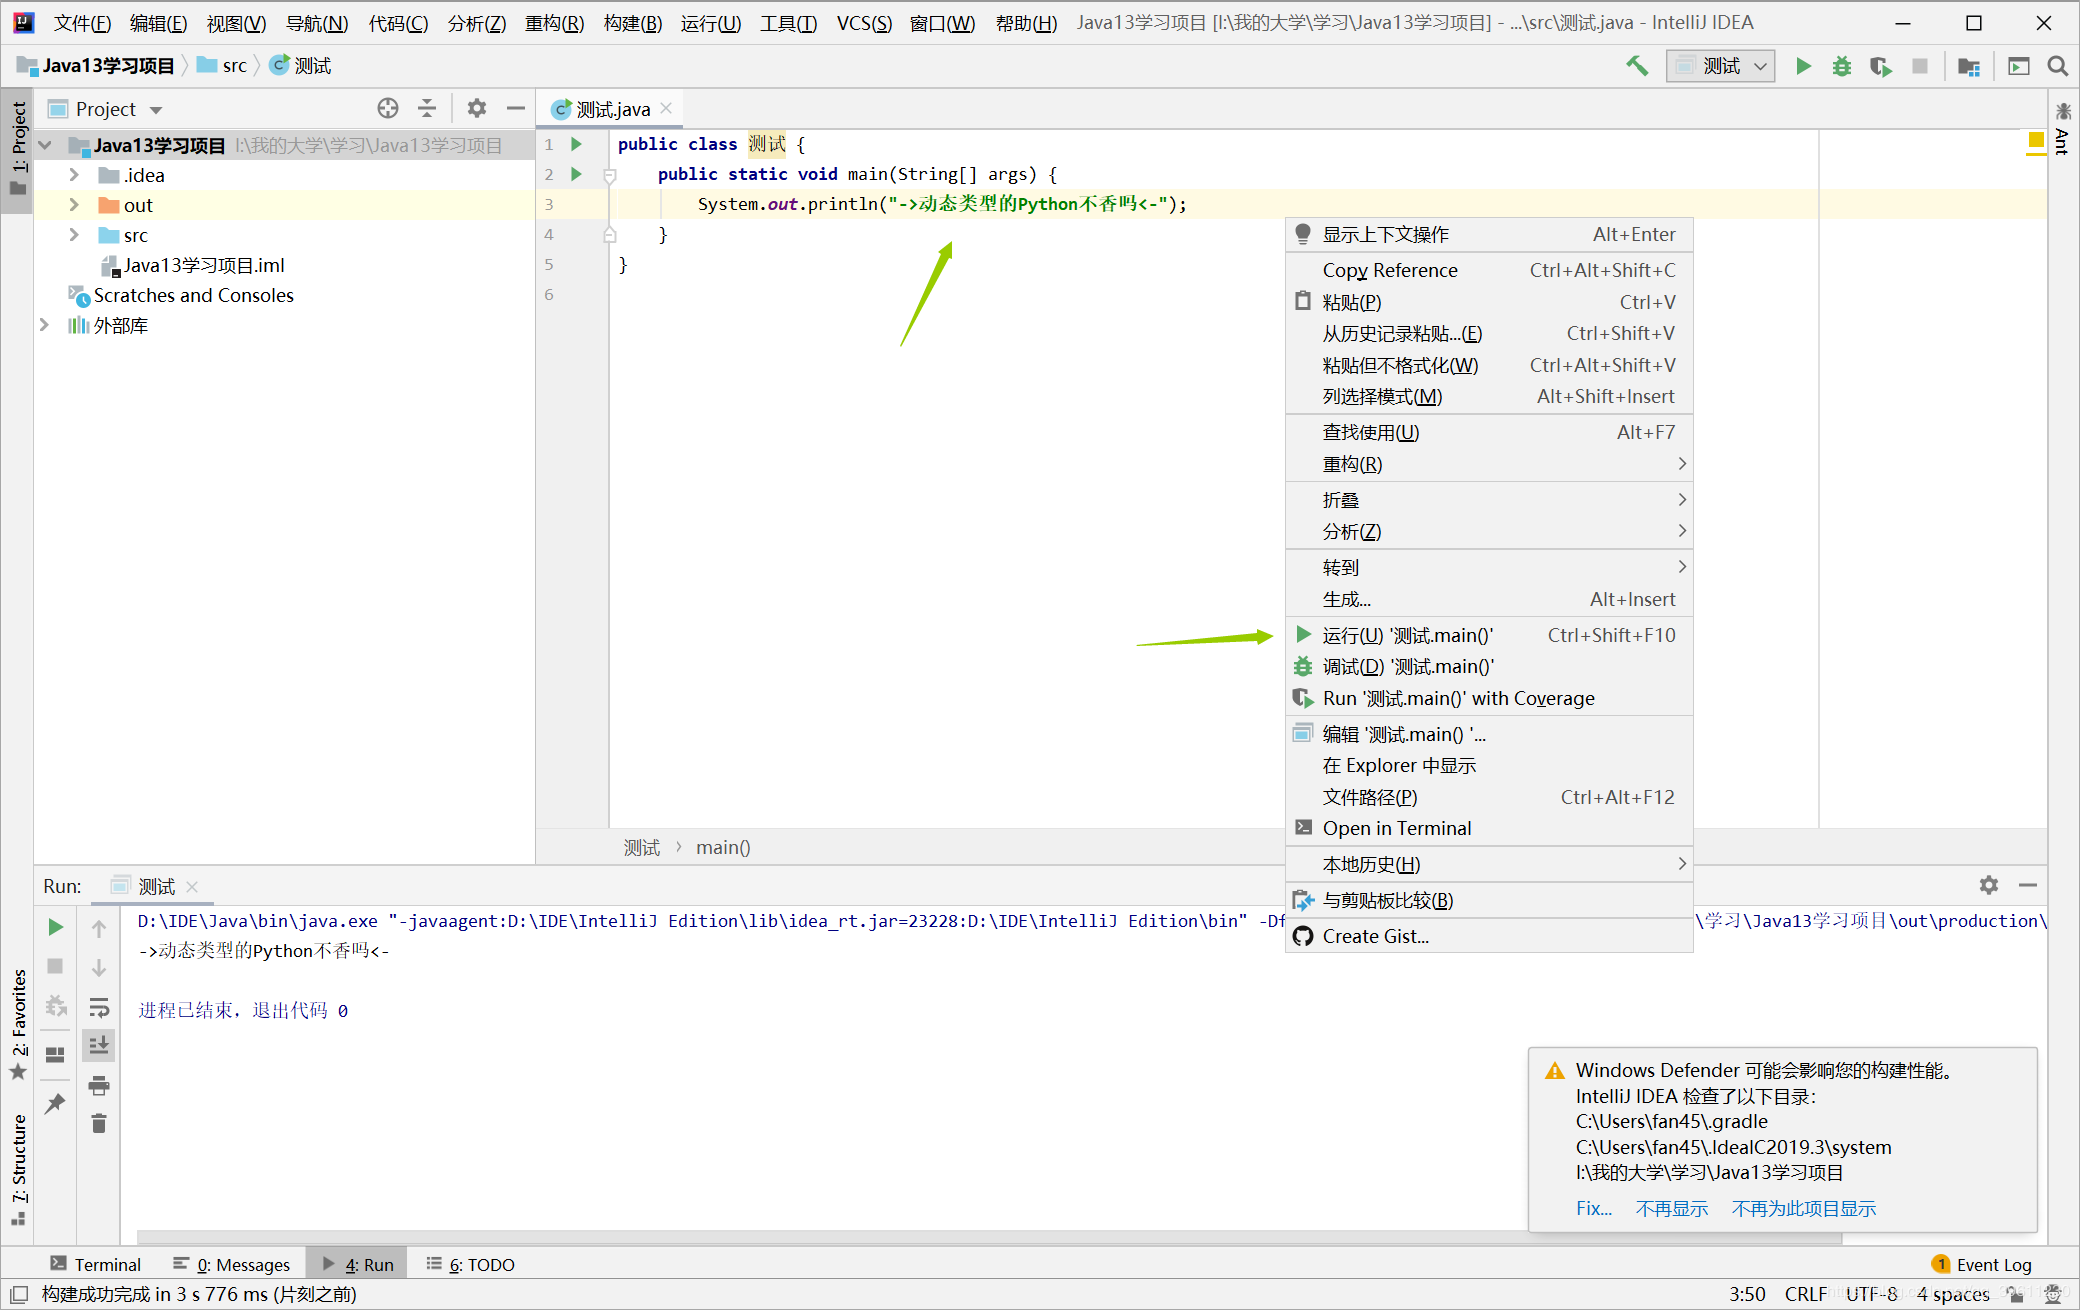Open Project Structure from the toolbar
Image resolution: width=2080 pixels, height=1310 pixels.
click(1968, 66)
